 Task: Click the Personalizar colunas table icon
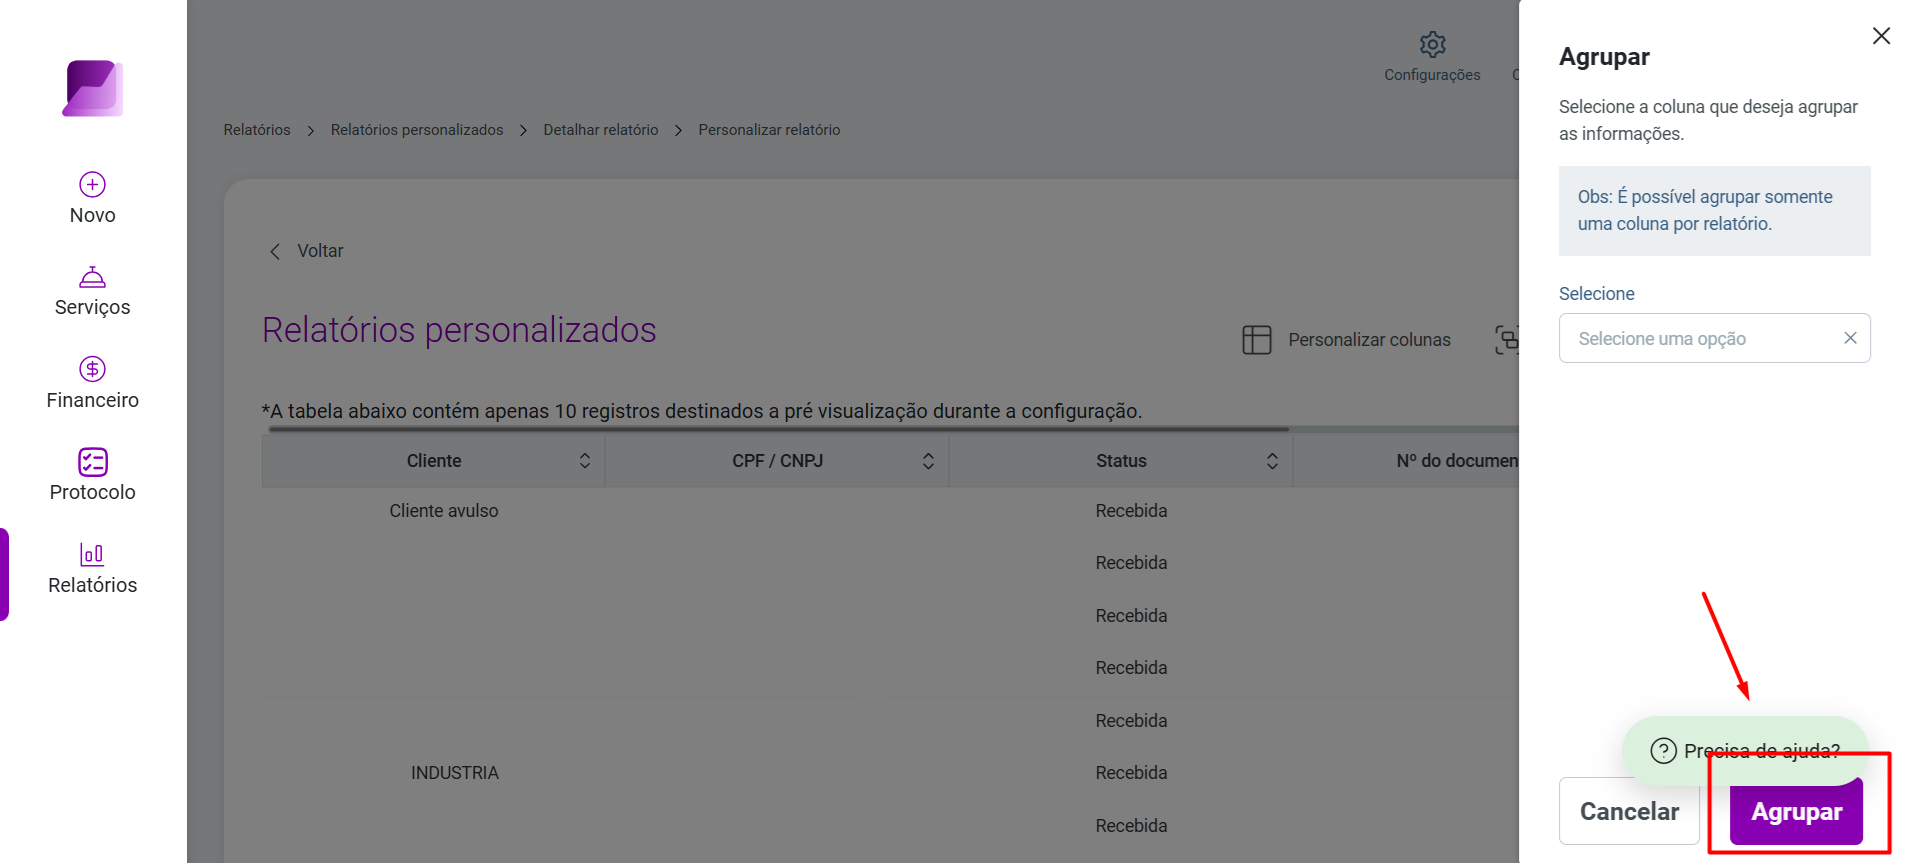click(1257, 340)
